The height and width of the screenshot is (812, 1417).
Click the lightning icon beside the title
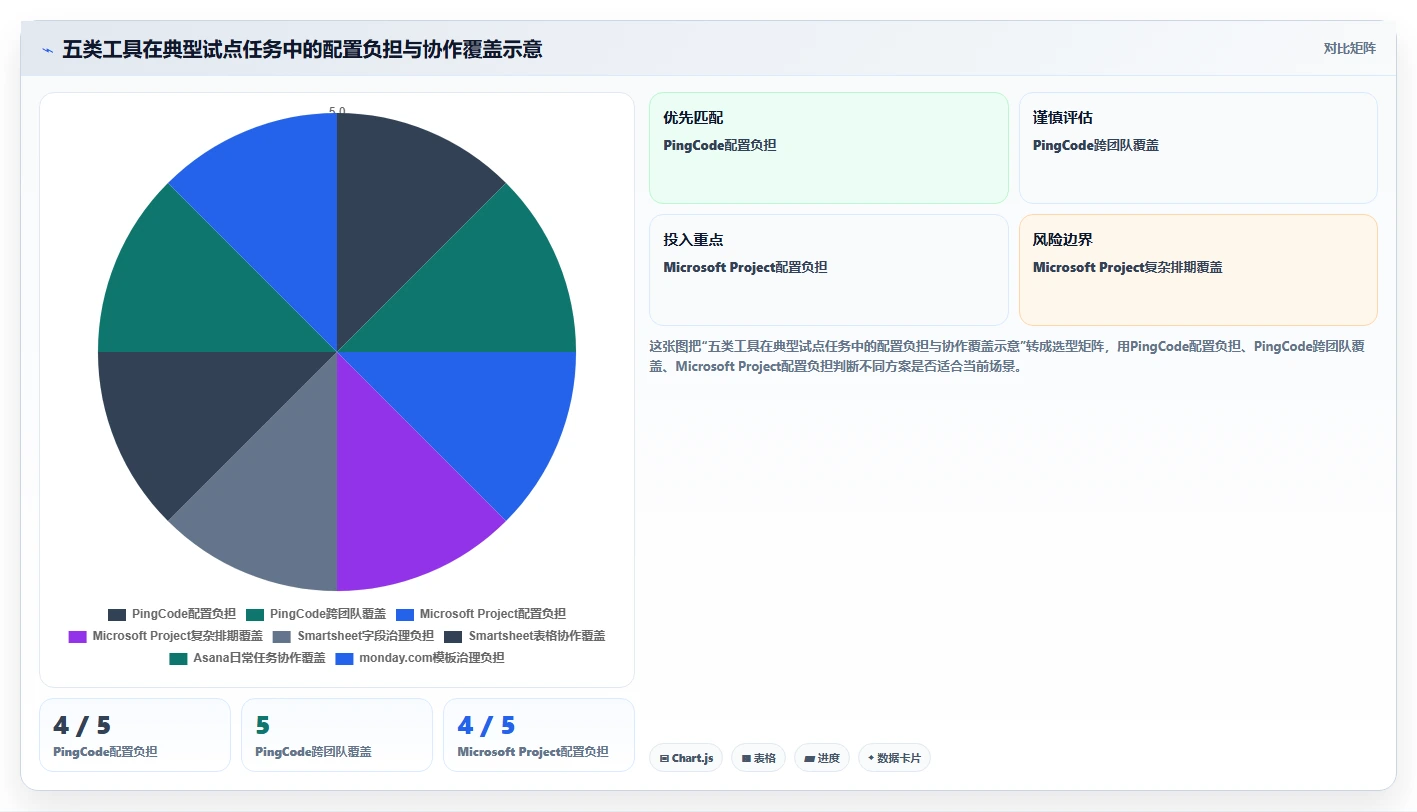(x=48, y=49)
